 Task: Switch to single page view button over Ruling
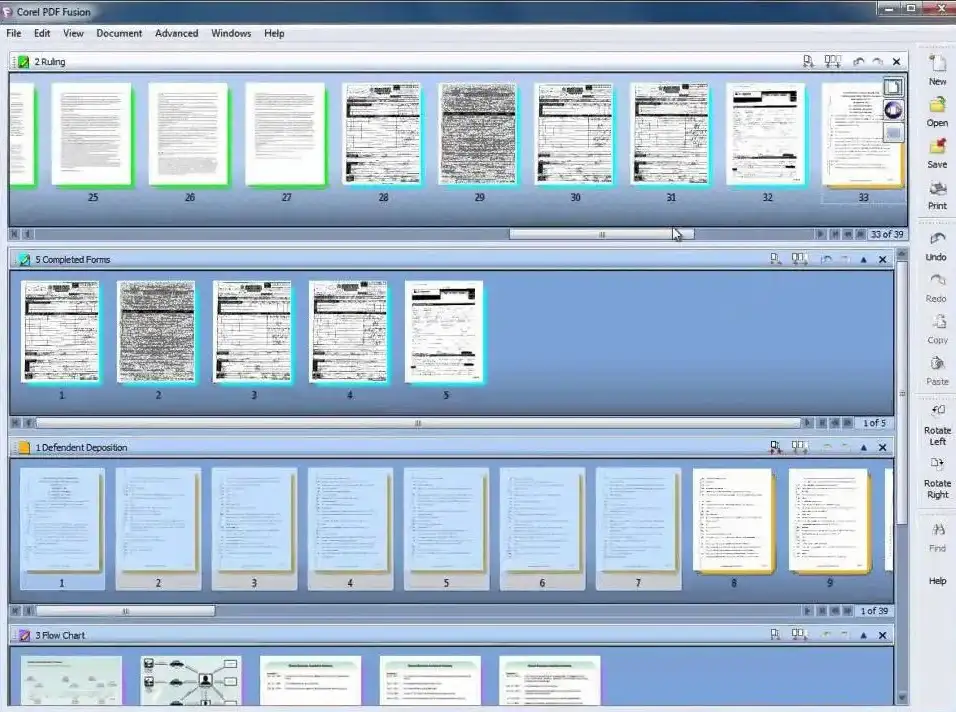[893, 88]
